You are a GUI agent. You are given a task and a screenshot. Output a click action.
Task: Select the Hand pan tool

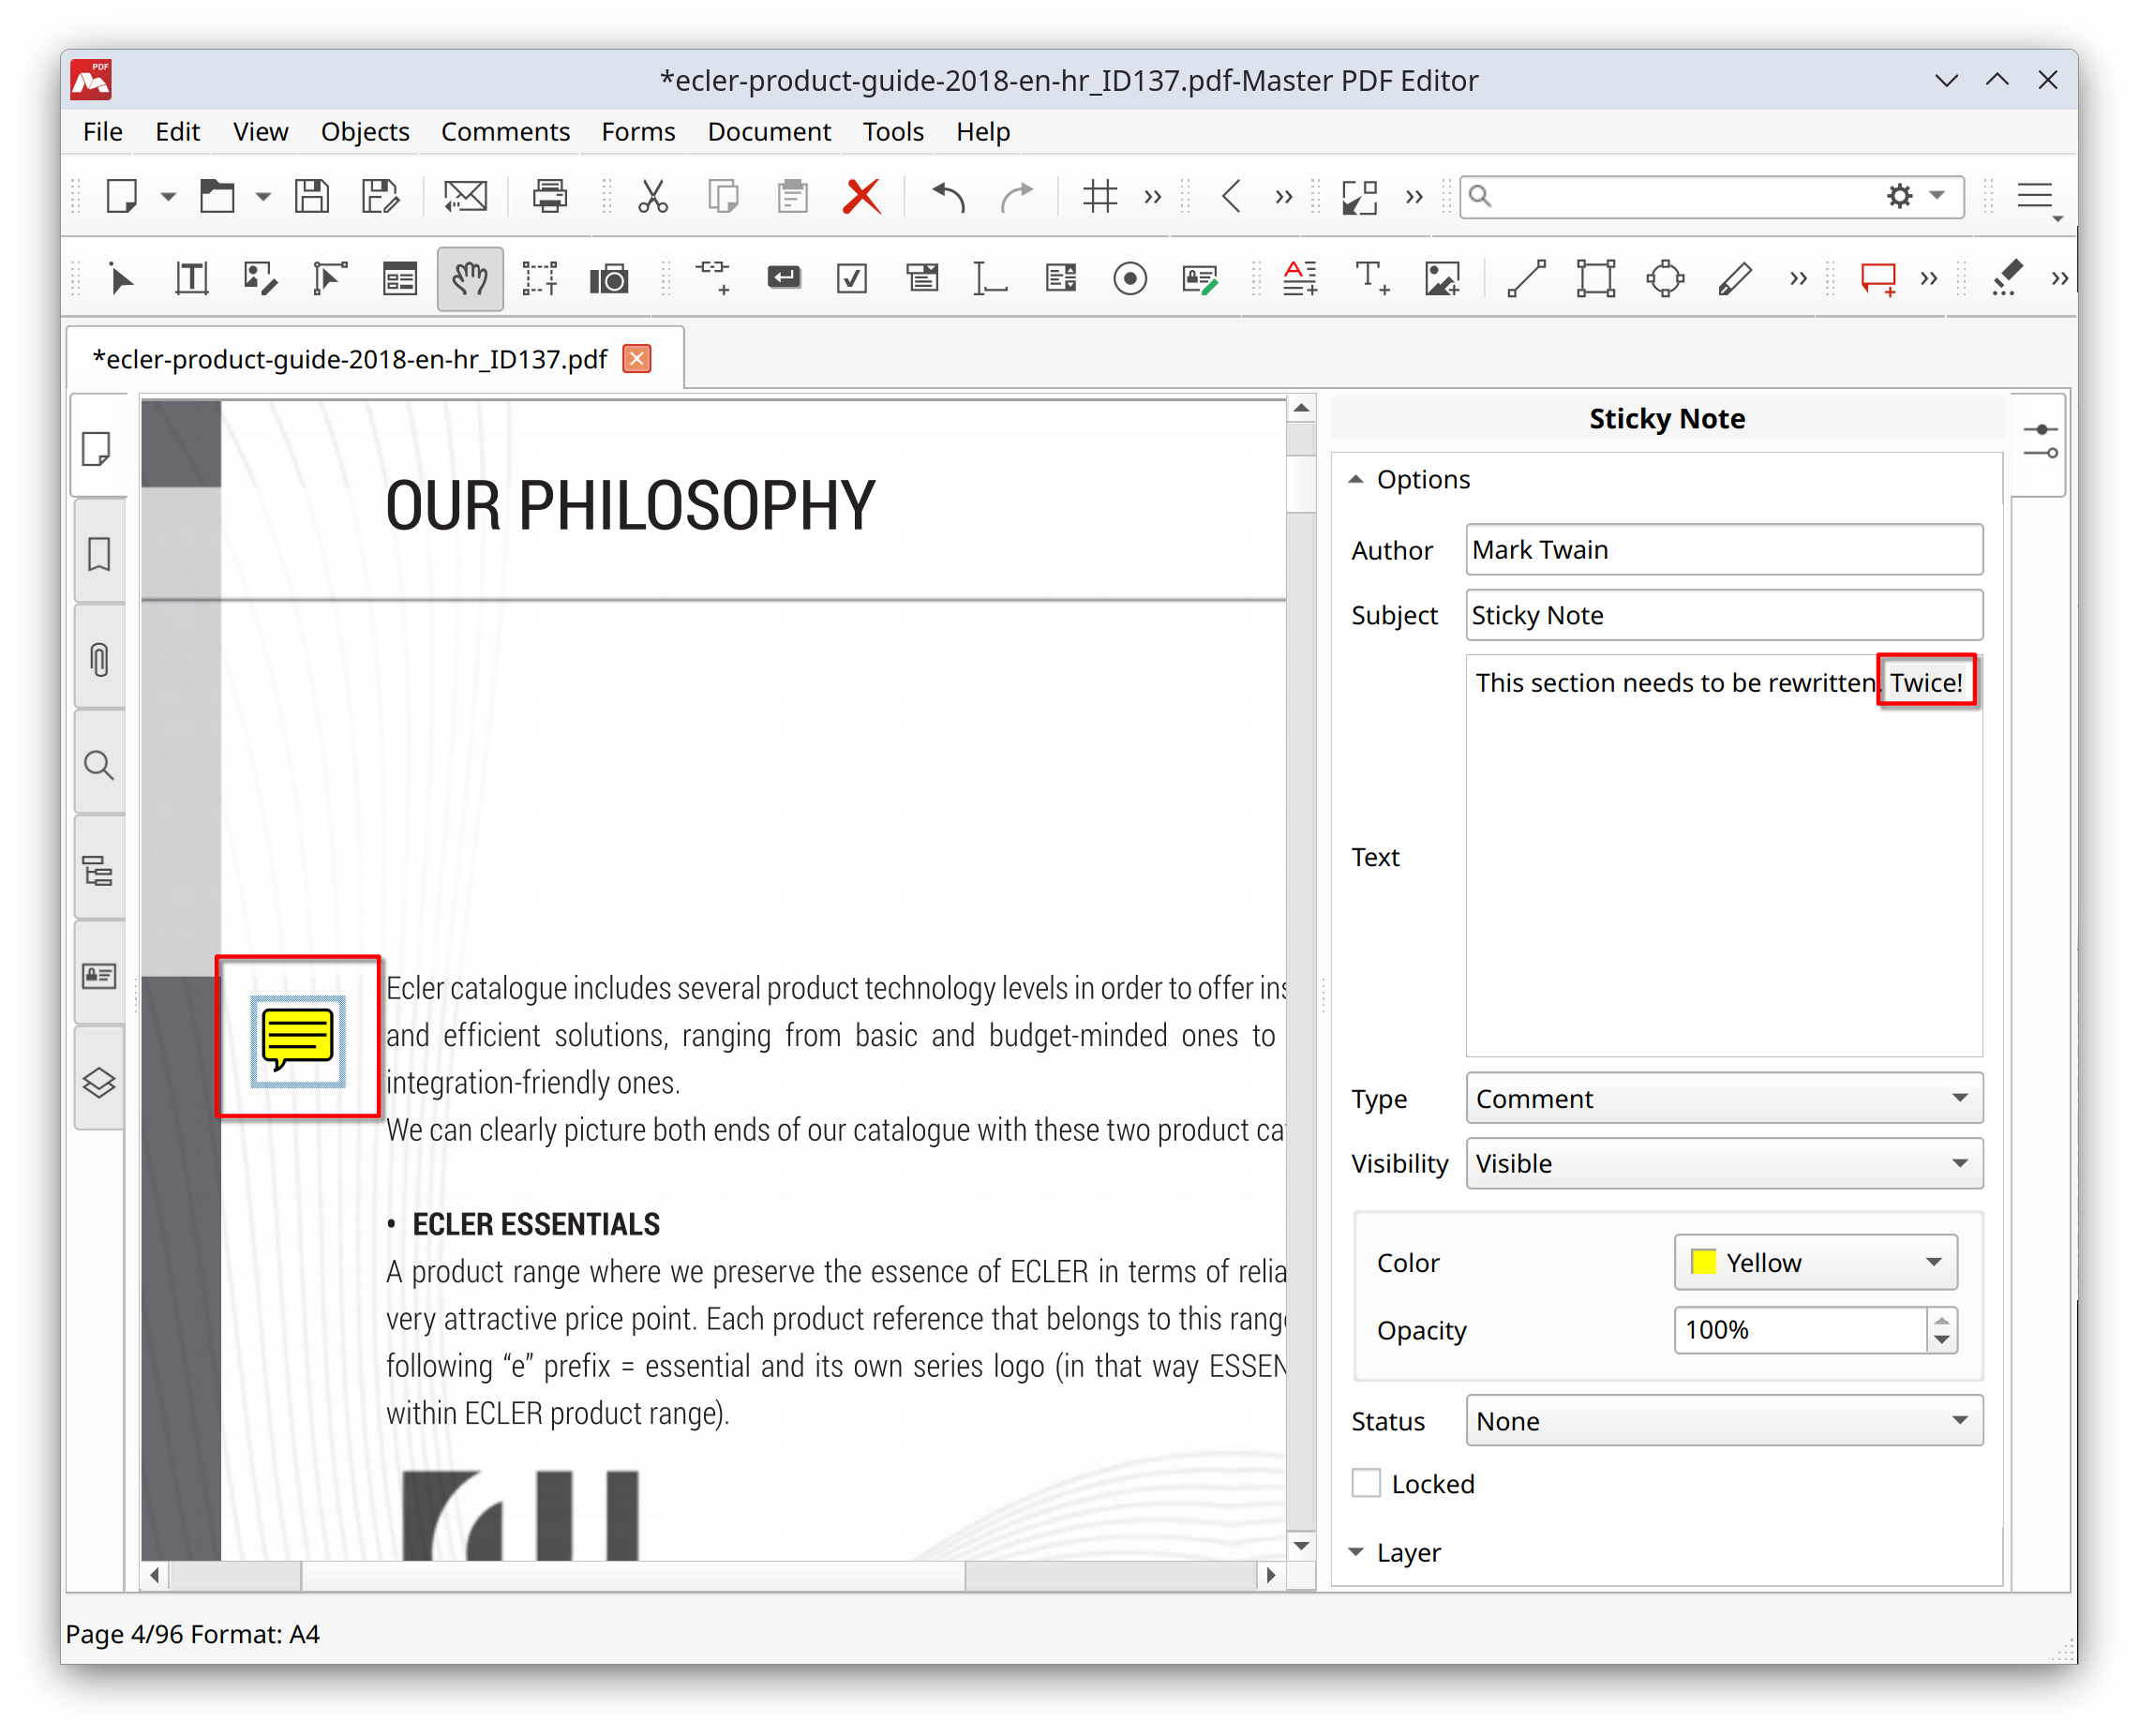coord(470,278)
